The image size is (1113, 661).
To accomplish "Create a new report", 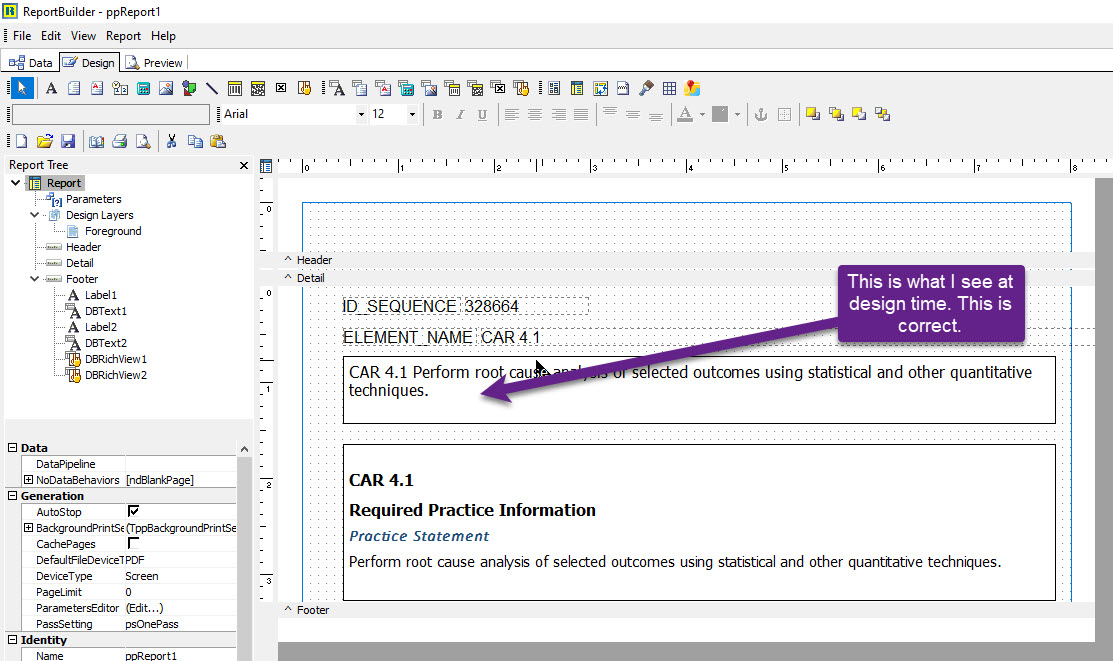I will [x=21, y=141].
